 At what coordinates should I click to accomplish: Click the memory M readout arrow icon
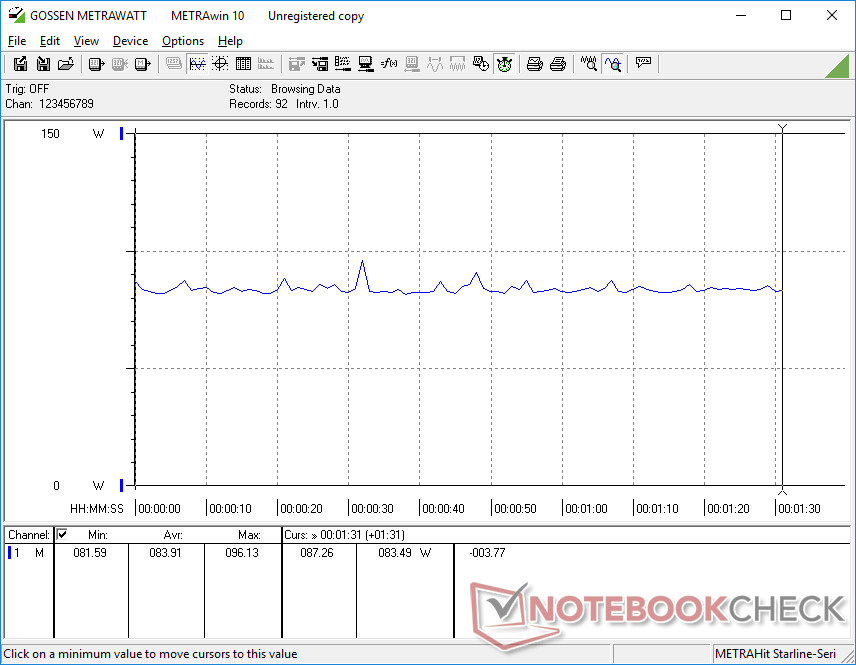142,64
